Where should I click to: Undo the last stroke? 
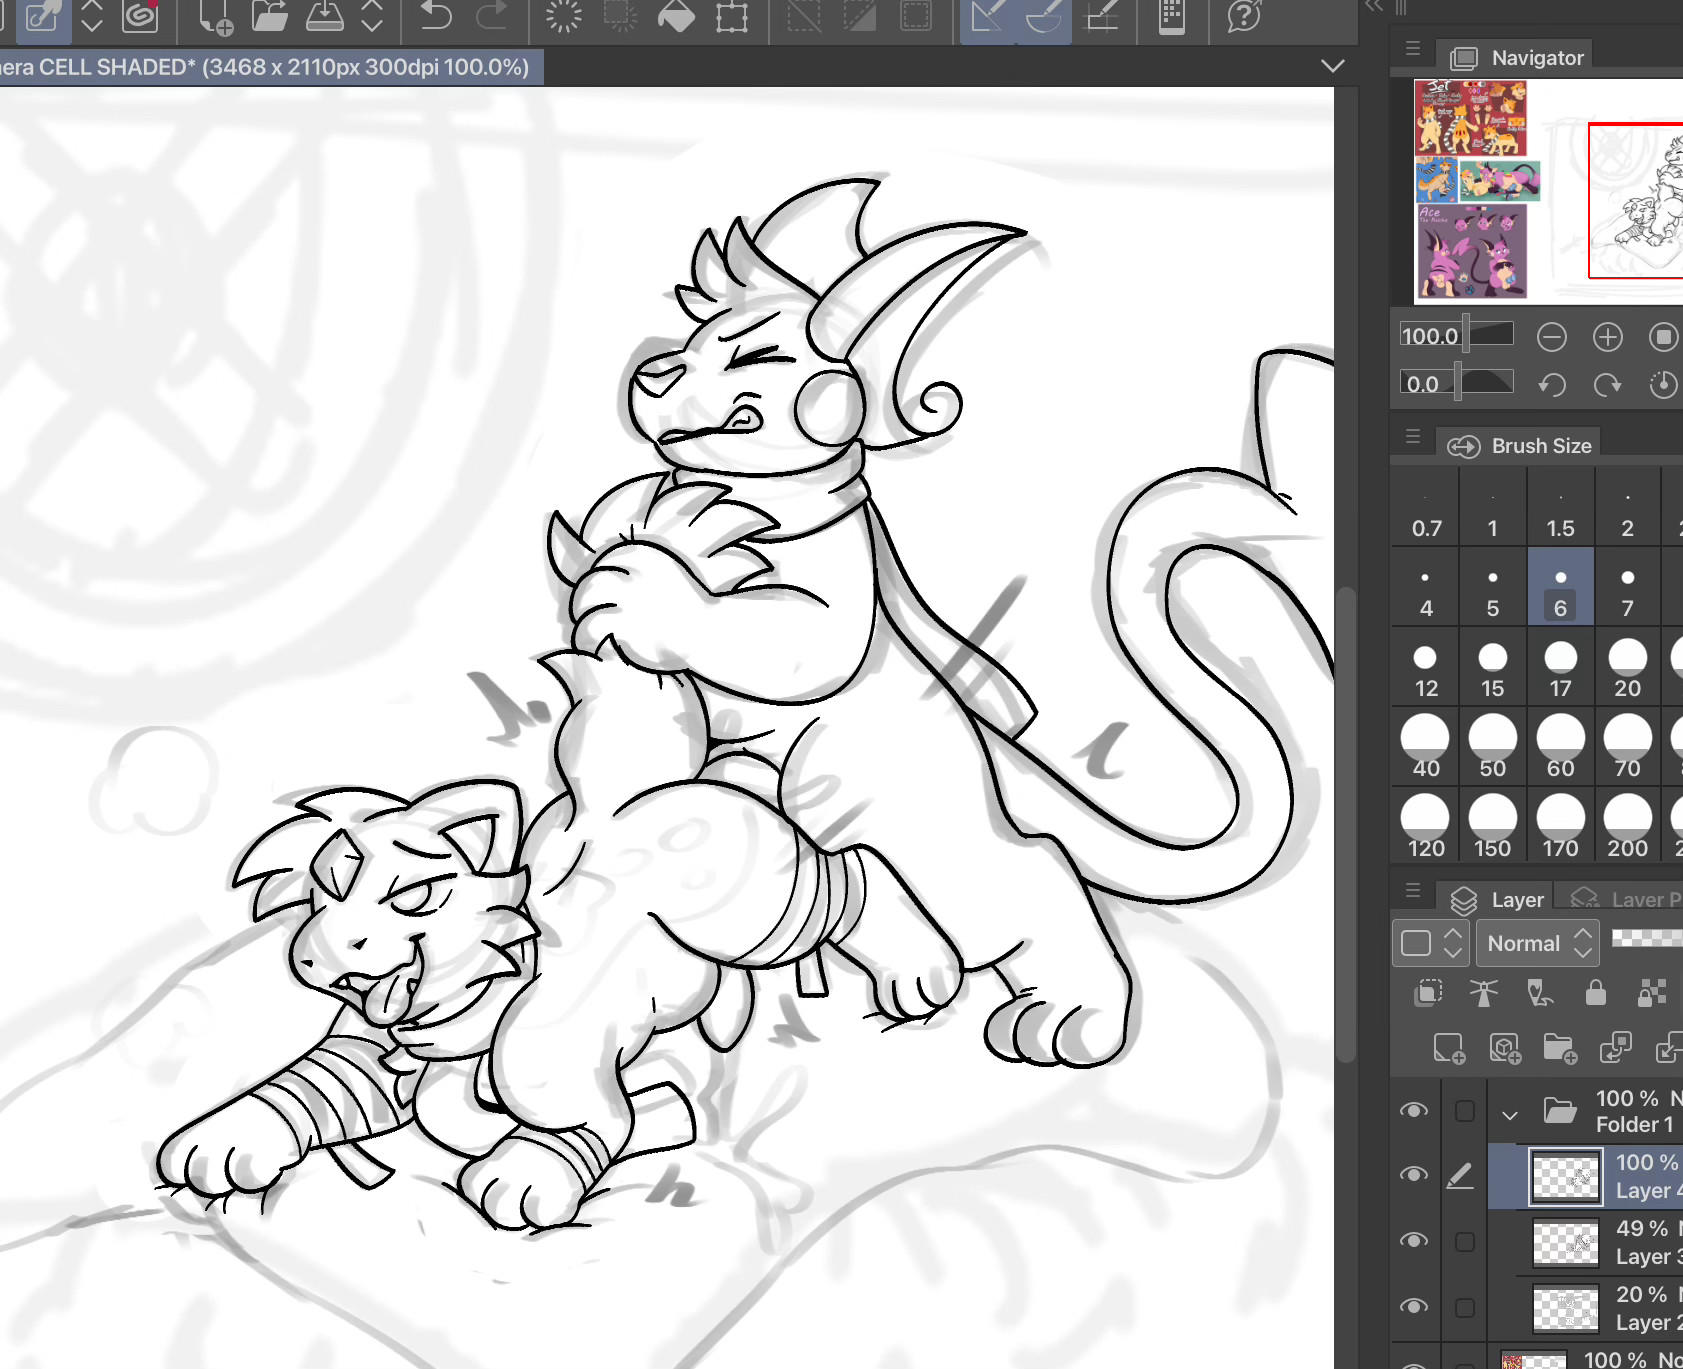436,16
